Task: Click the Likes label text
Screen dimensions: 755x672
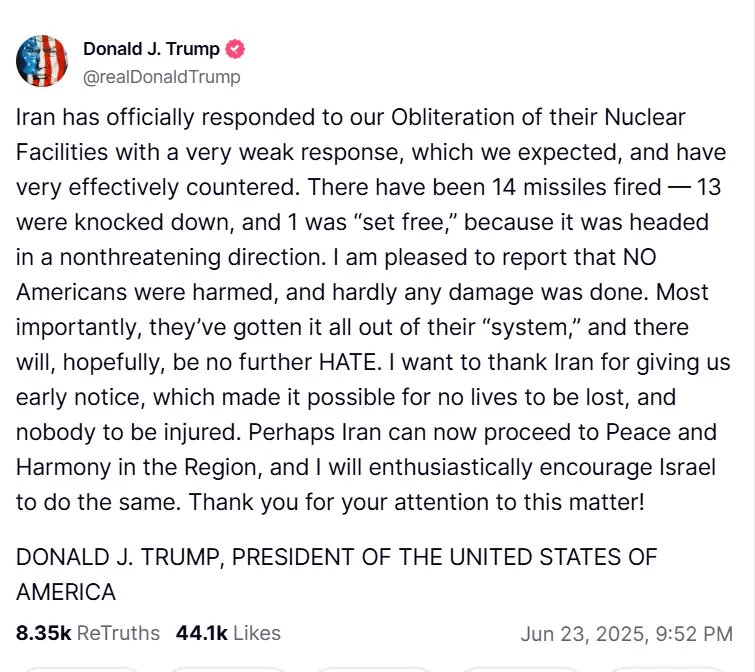Action: [x=257, y=633]
